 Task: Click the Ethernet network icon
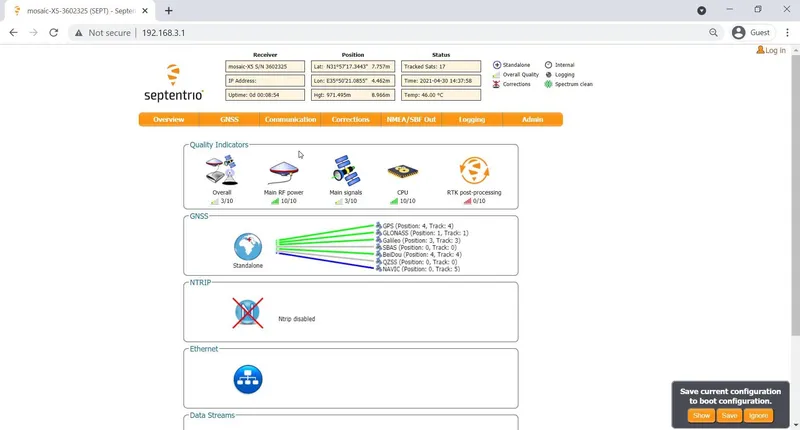click(x=247, y=378)
